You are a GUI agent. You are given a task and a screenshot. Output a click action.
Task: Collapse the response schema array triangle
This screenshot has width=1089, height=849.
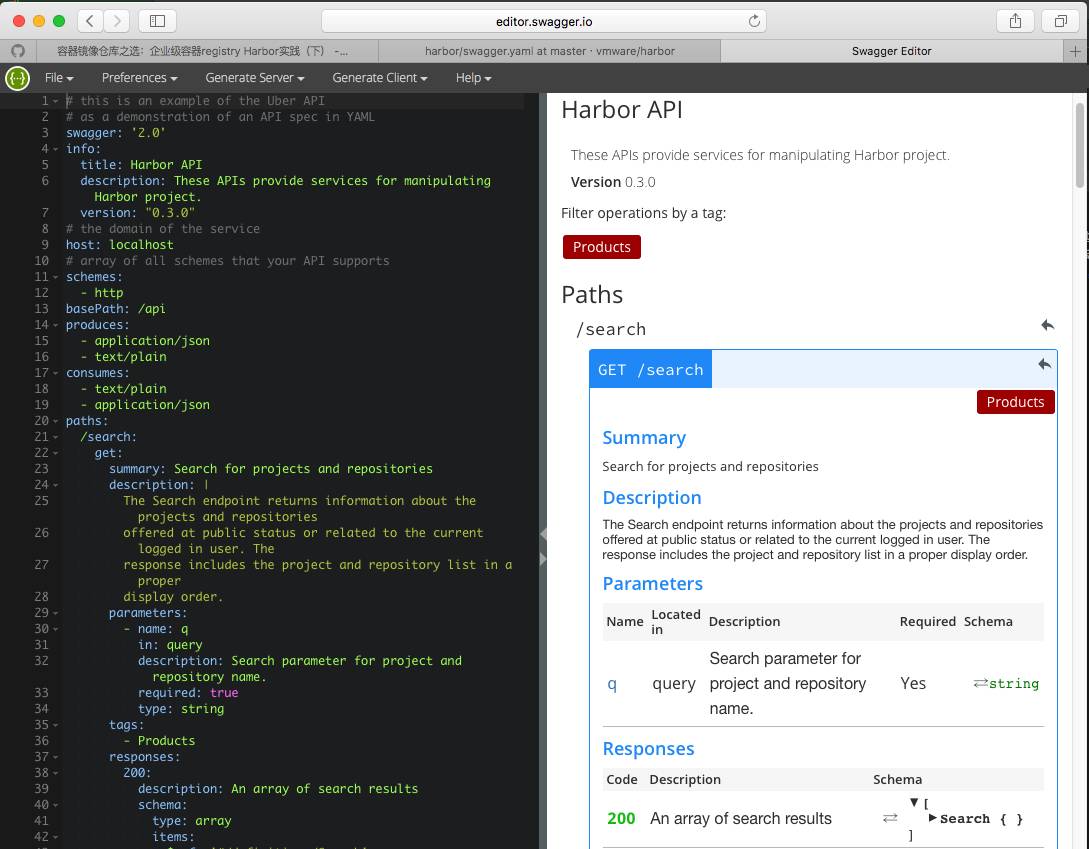tap(914, 802)
